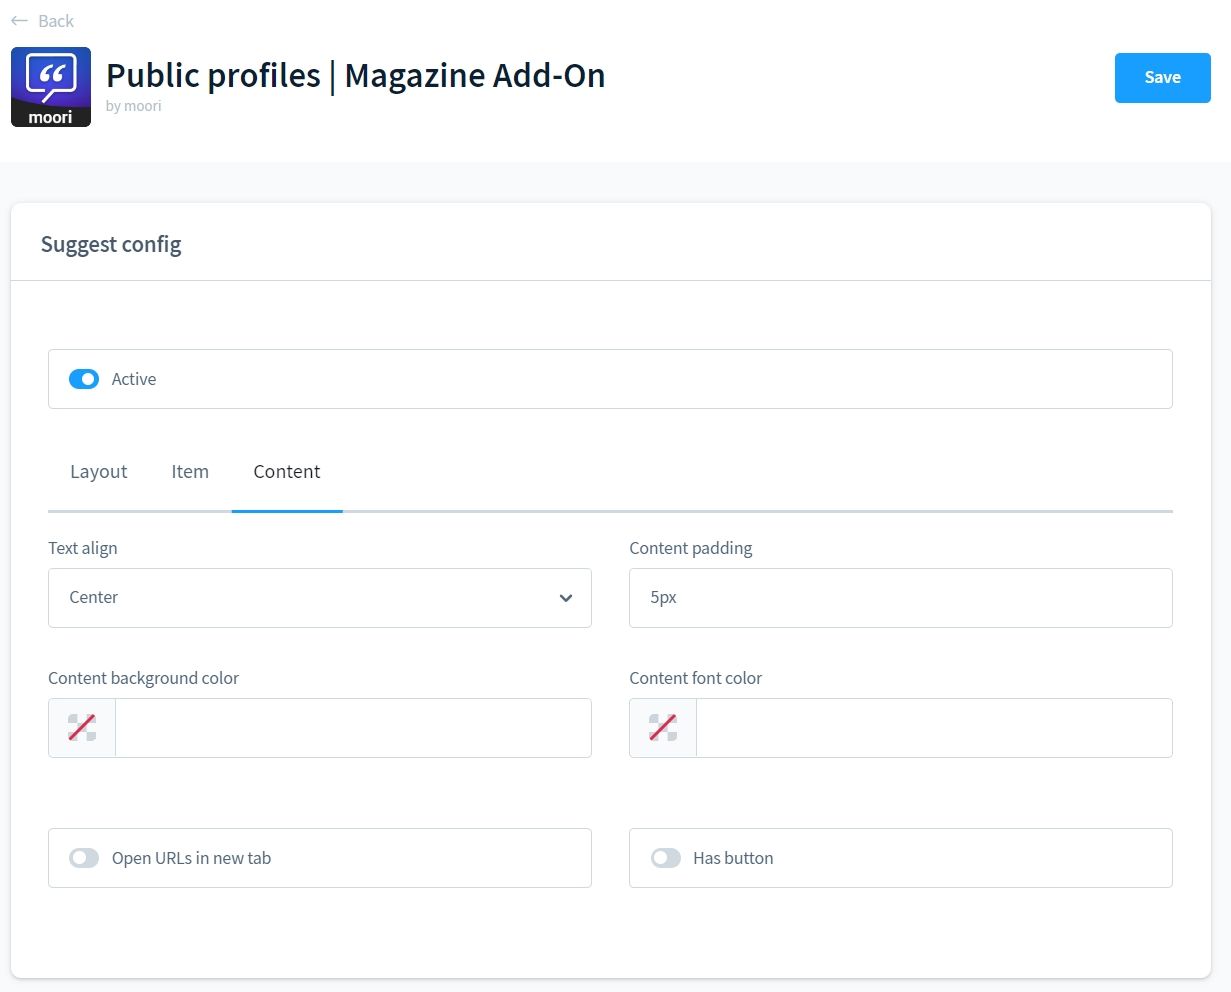Go back using the Back link text
1231x992 pixels.
pyautogui.click(x=56, y=21)
